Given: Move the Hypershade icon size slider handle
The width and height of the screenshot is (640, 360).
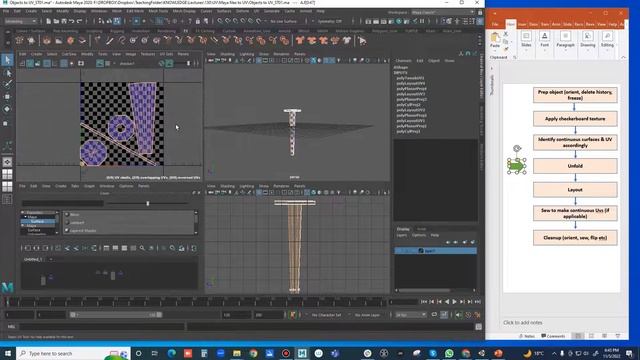Looking at the screenshot, I should pos(148,203).
